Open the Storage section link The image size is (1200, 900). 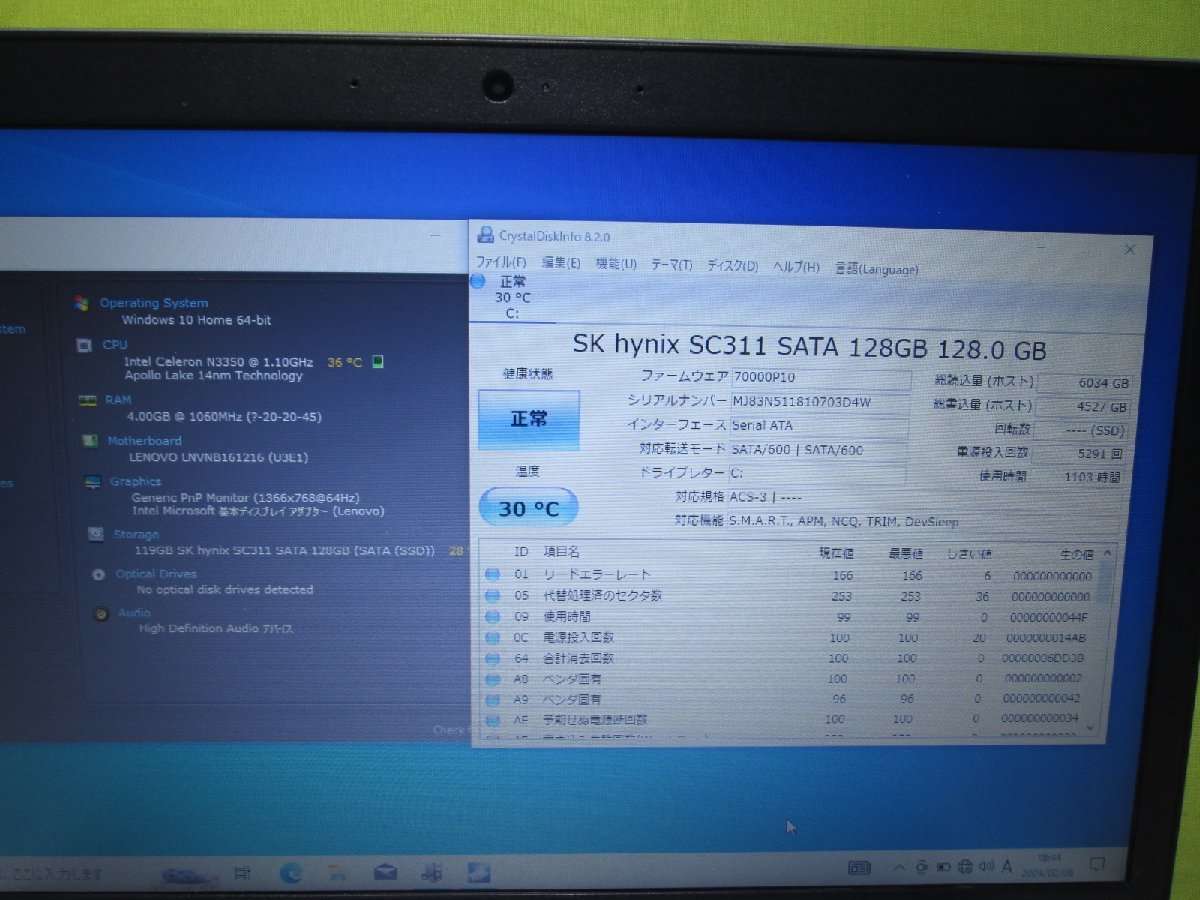click(x=136, y=534)
